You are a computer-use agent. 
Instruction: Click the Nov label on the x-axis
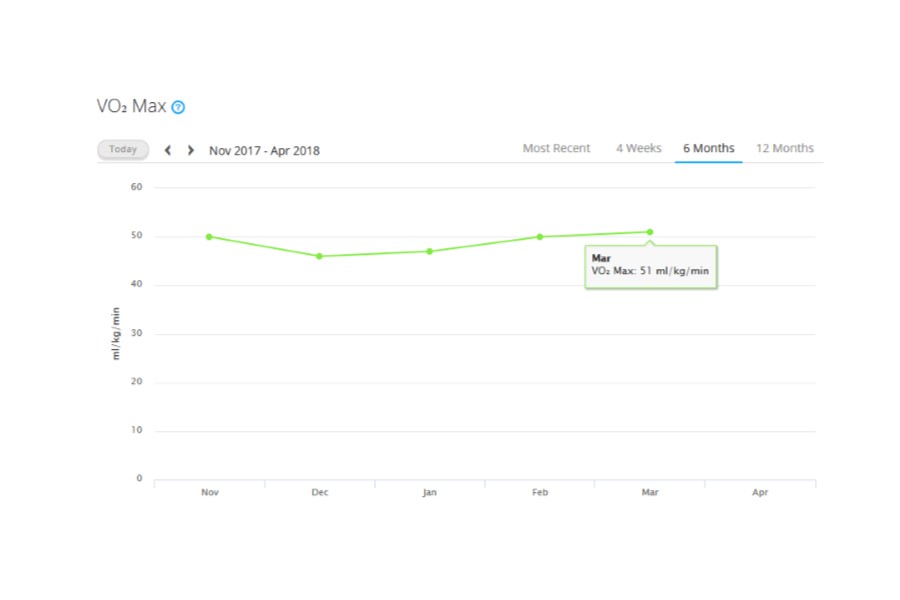[209, 493]
